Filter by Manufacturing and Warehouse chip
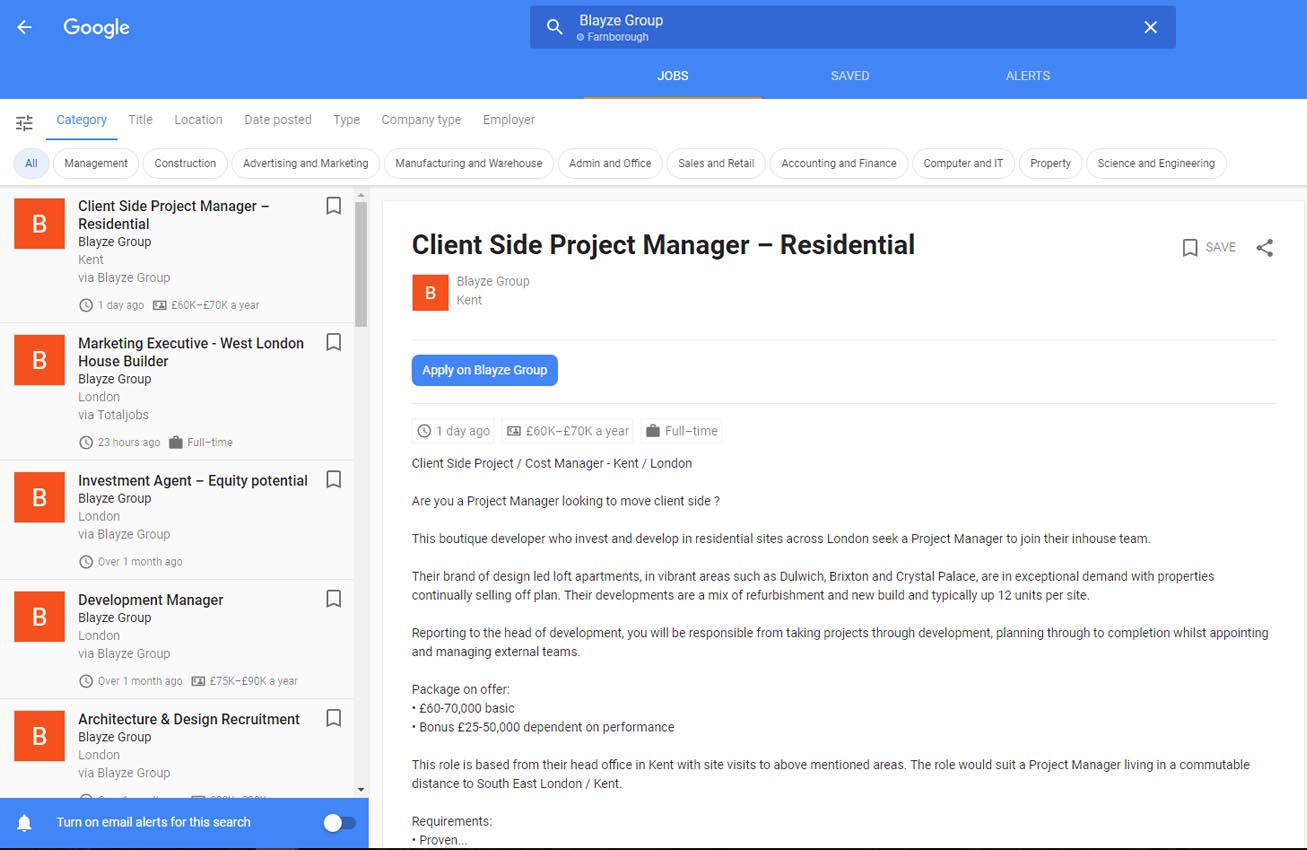The image size is (1307, 850). tap(469, 164)
